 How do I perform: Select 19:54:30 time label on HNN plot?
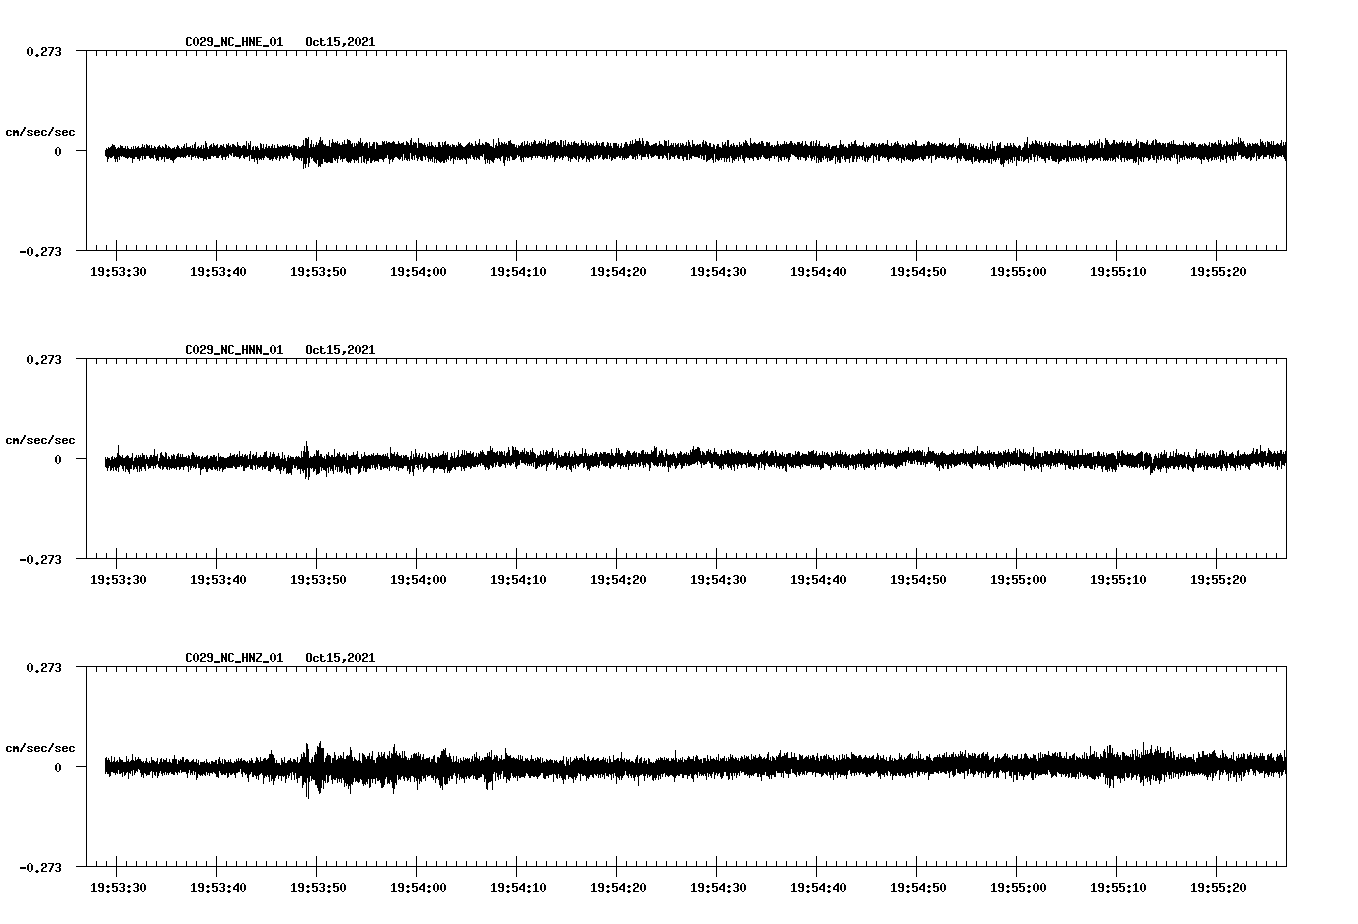click(718, 580)
